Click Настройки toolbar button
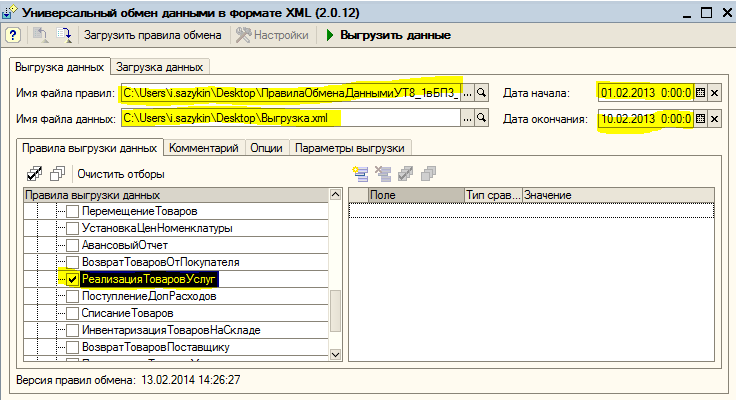This screenshot has width=736, height=400. tap(272, 35)
